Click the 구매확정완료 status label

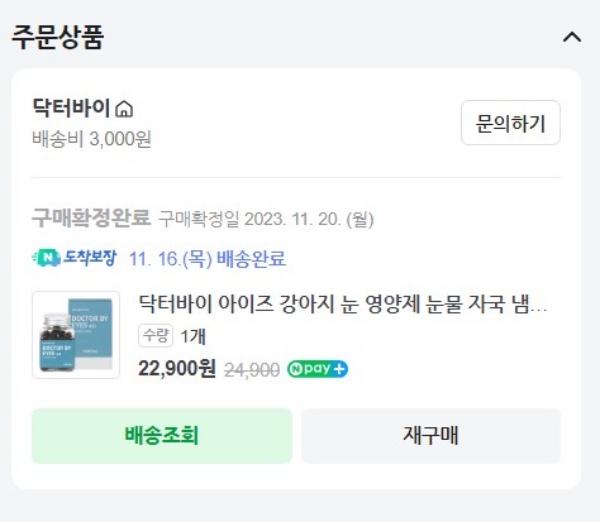[91, 217]
